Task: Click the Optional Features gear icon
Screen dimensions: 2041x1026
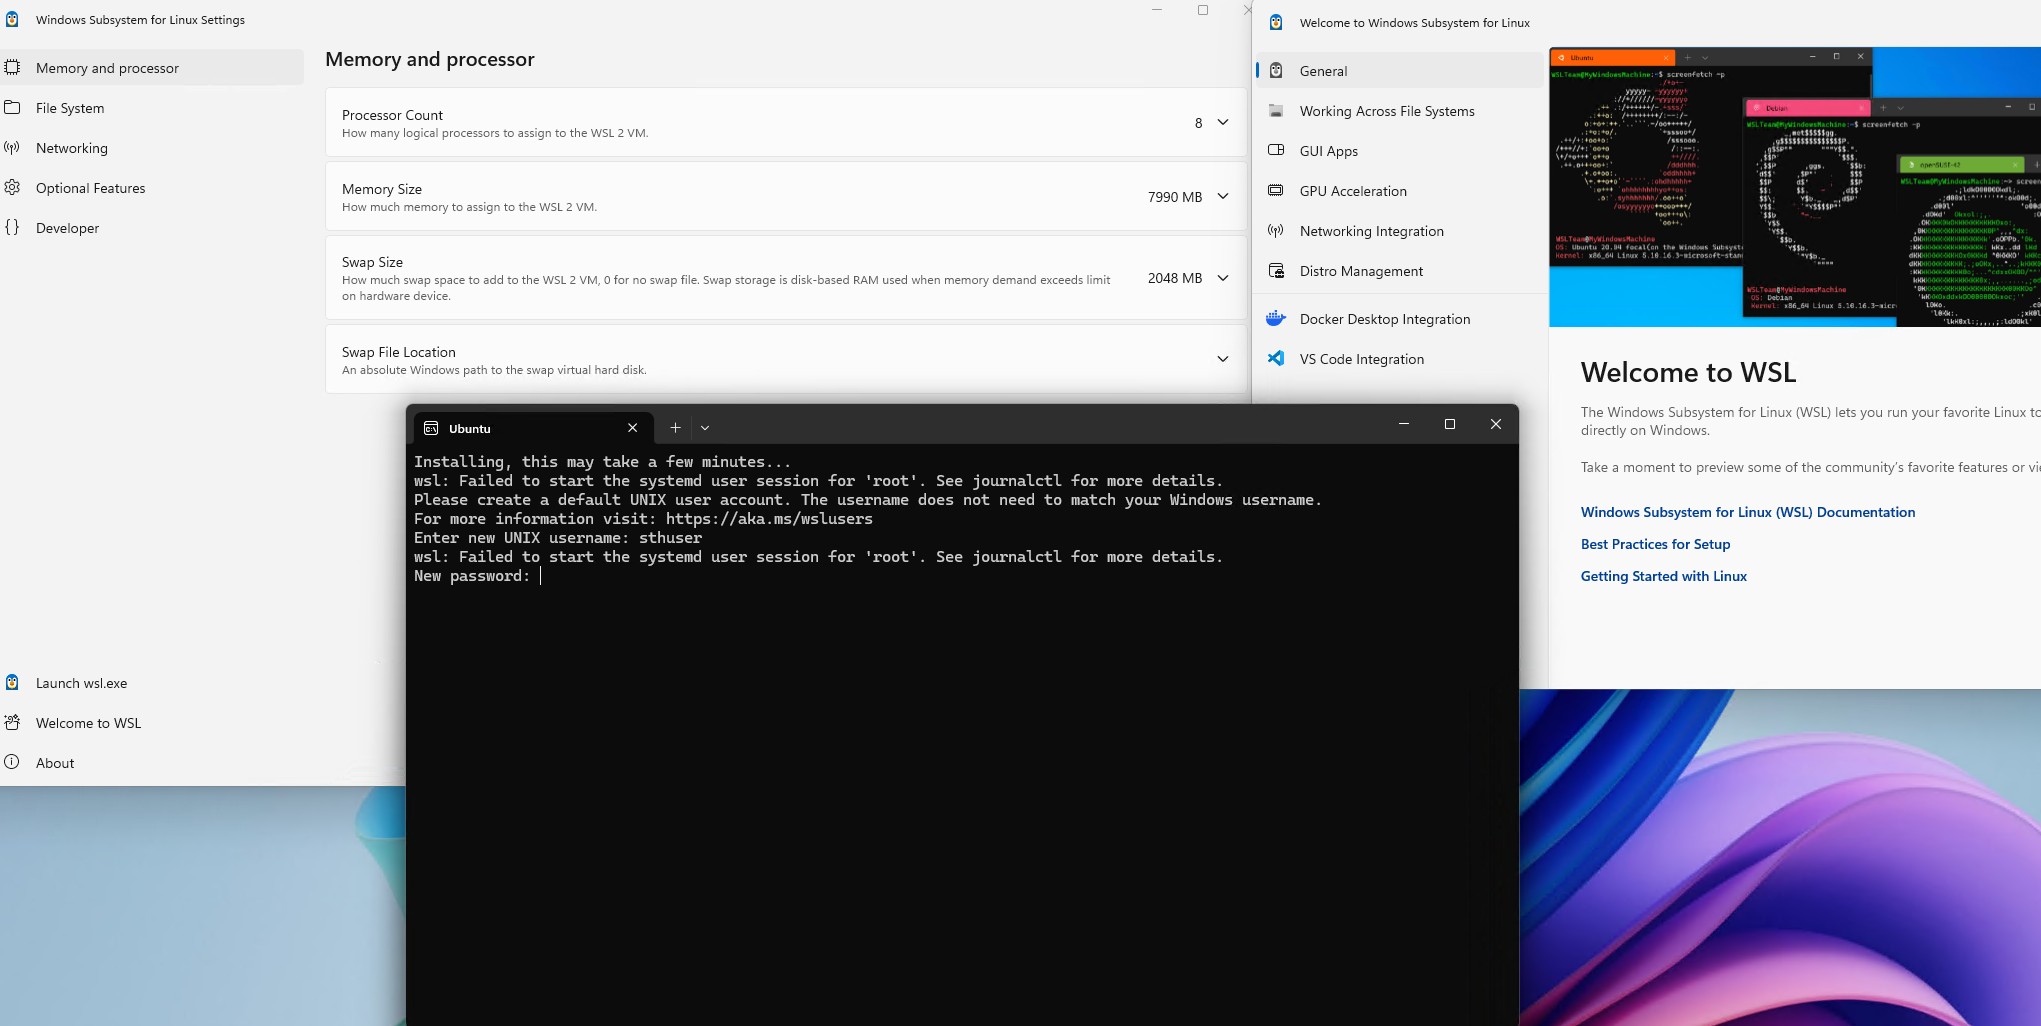Action: click(12, 188)
